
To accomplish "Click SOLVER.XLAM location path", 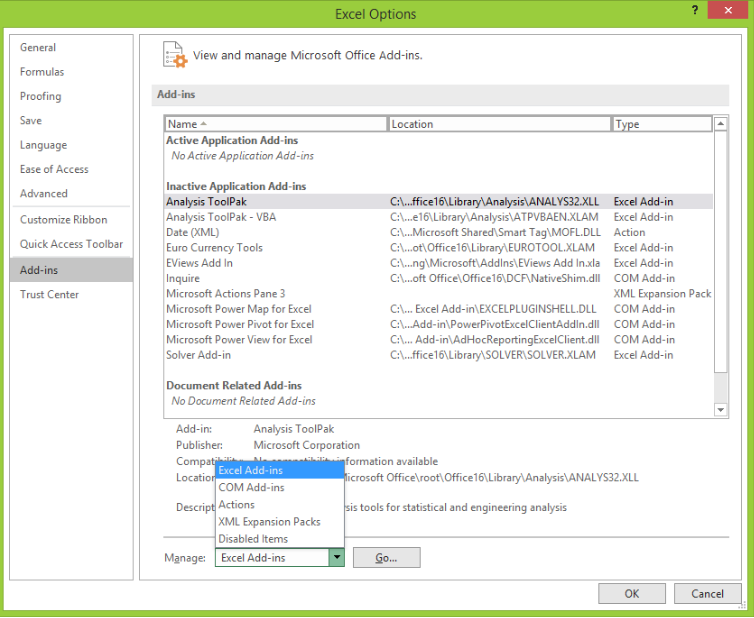I will pos(492,355).
